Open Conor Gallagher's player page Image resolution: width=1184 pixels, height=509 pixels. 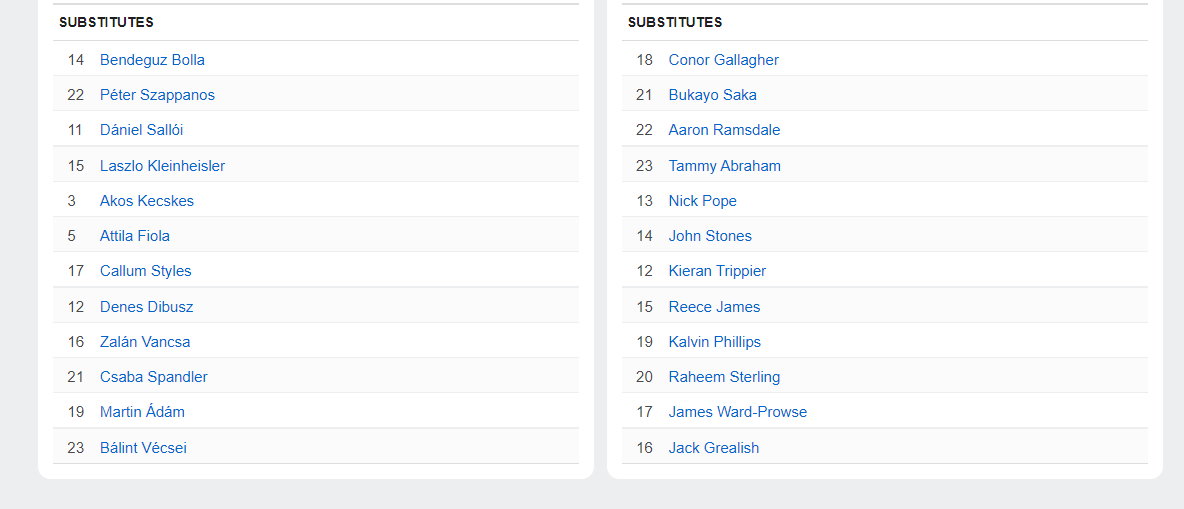coord(723,60)
